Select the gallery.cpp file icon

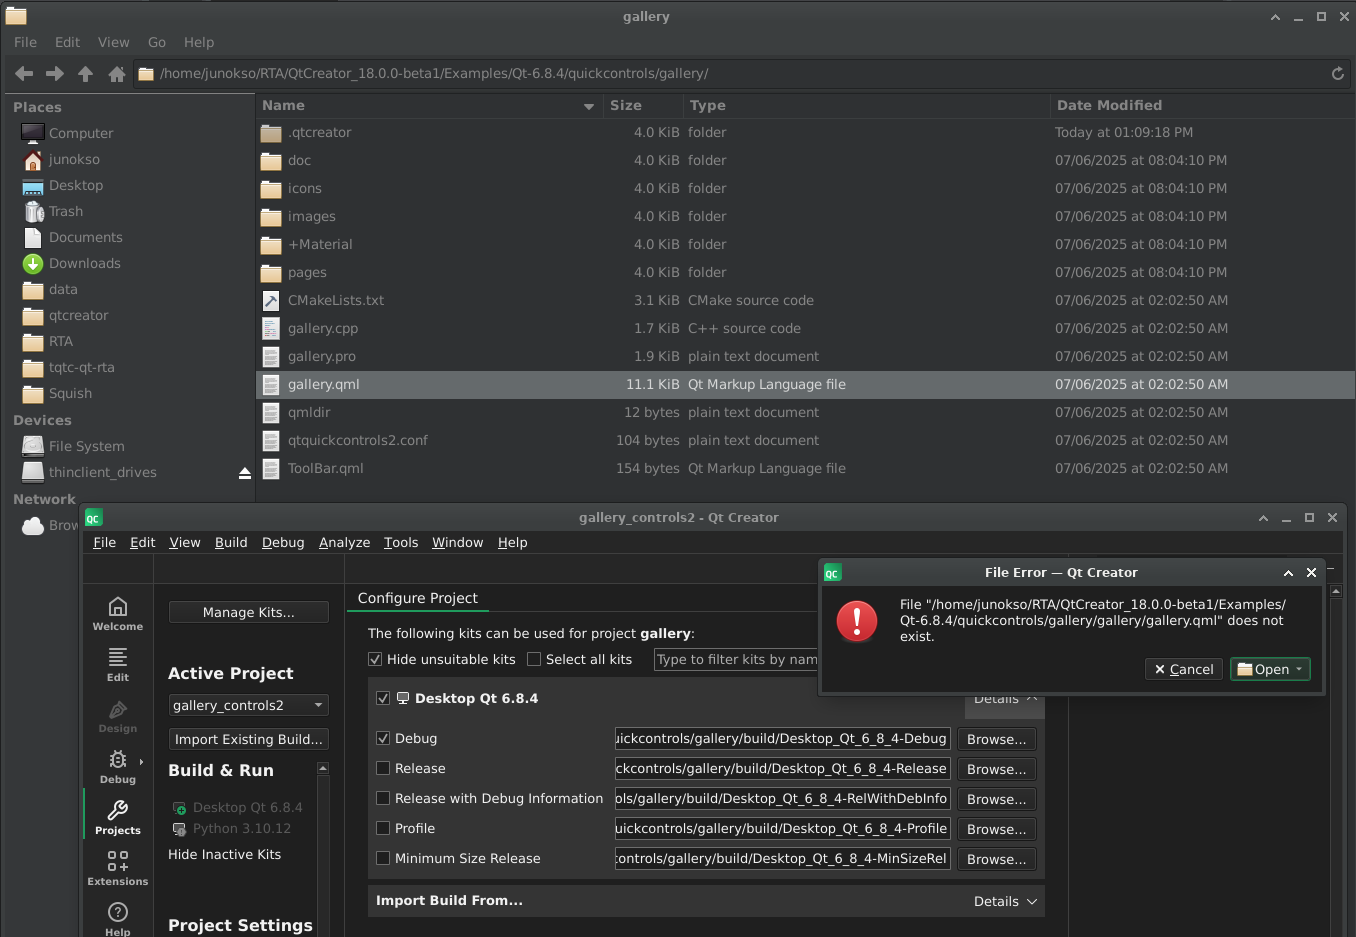coord(271,328)
